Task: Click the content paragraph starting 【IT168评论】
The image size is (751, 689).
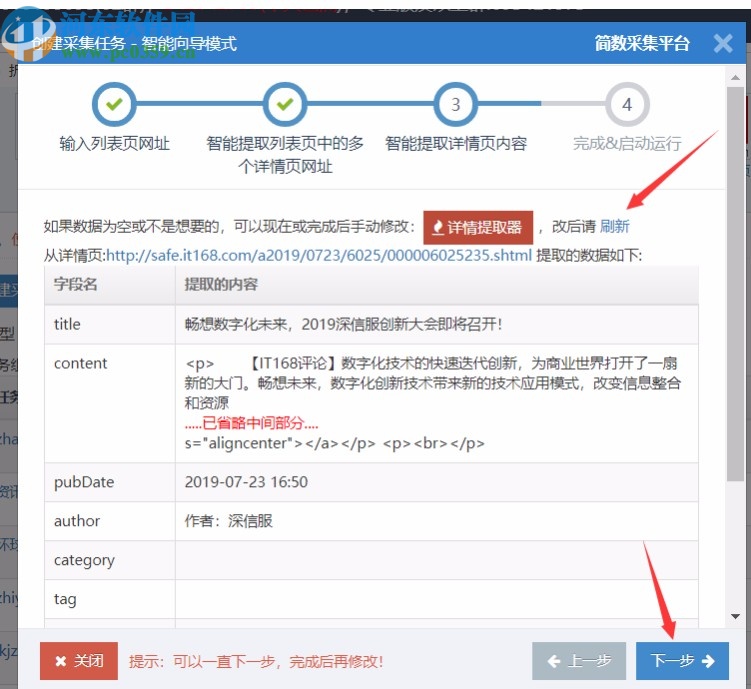Action: click(432, 383)
